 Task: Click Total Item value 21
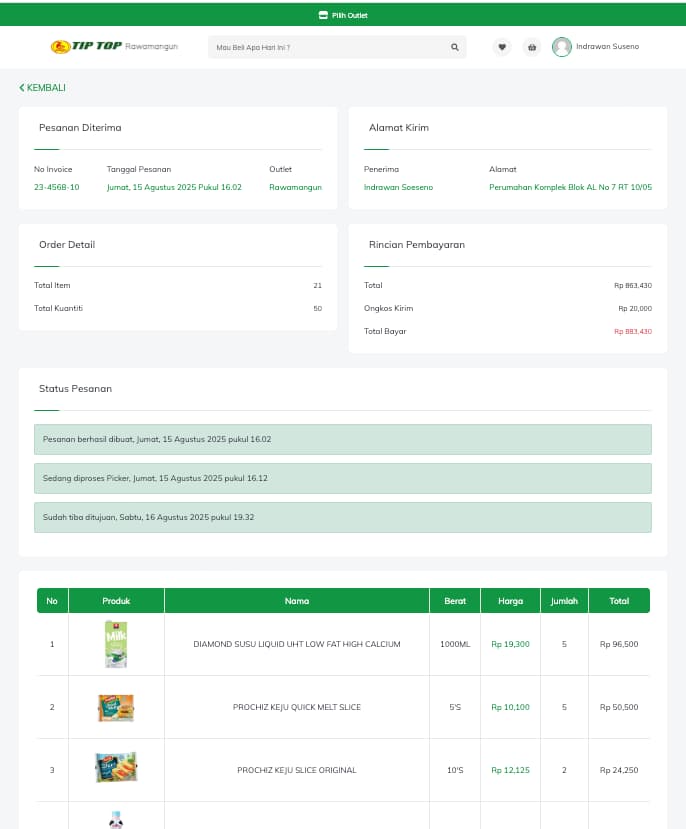(x=317, y=285)
